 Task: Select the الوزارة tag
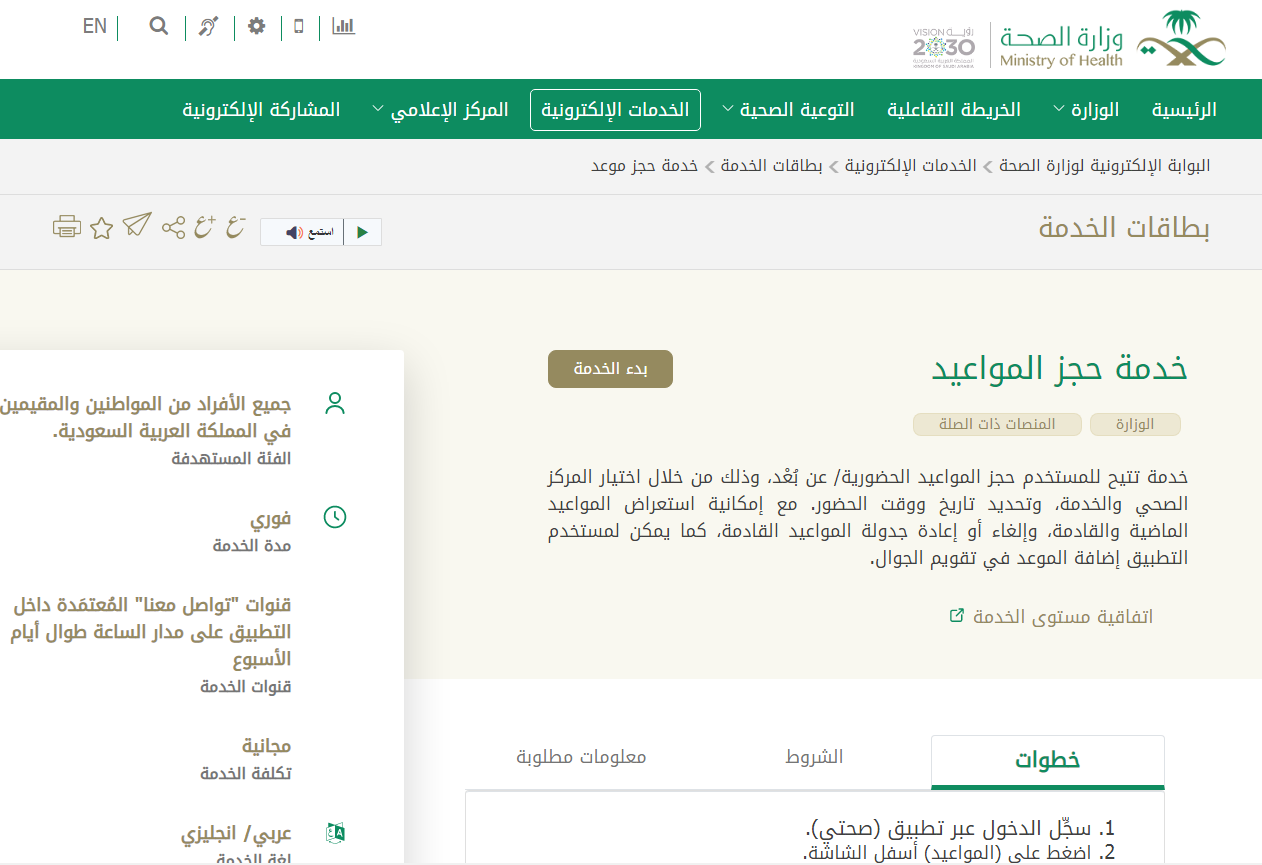tap(1135, 424)
